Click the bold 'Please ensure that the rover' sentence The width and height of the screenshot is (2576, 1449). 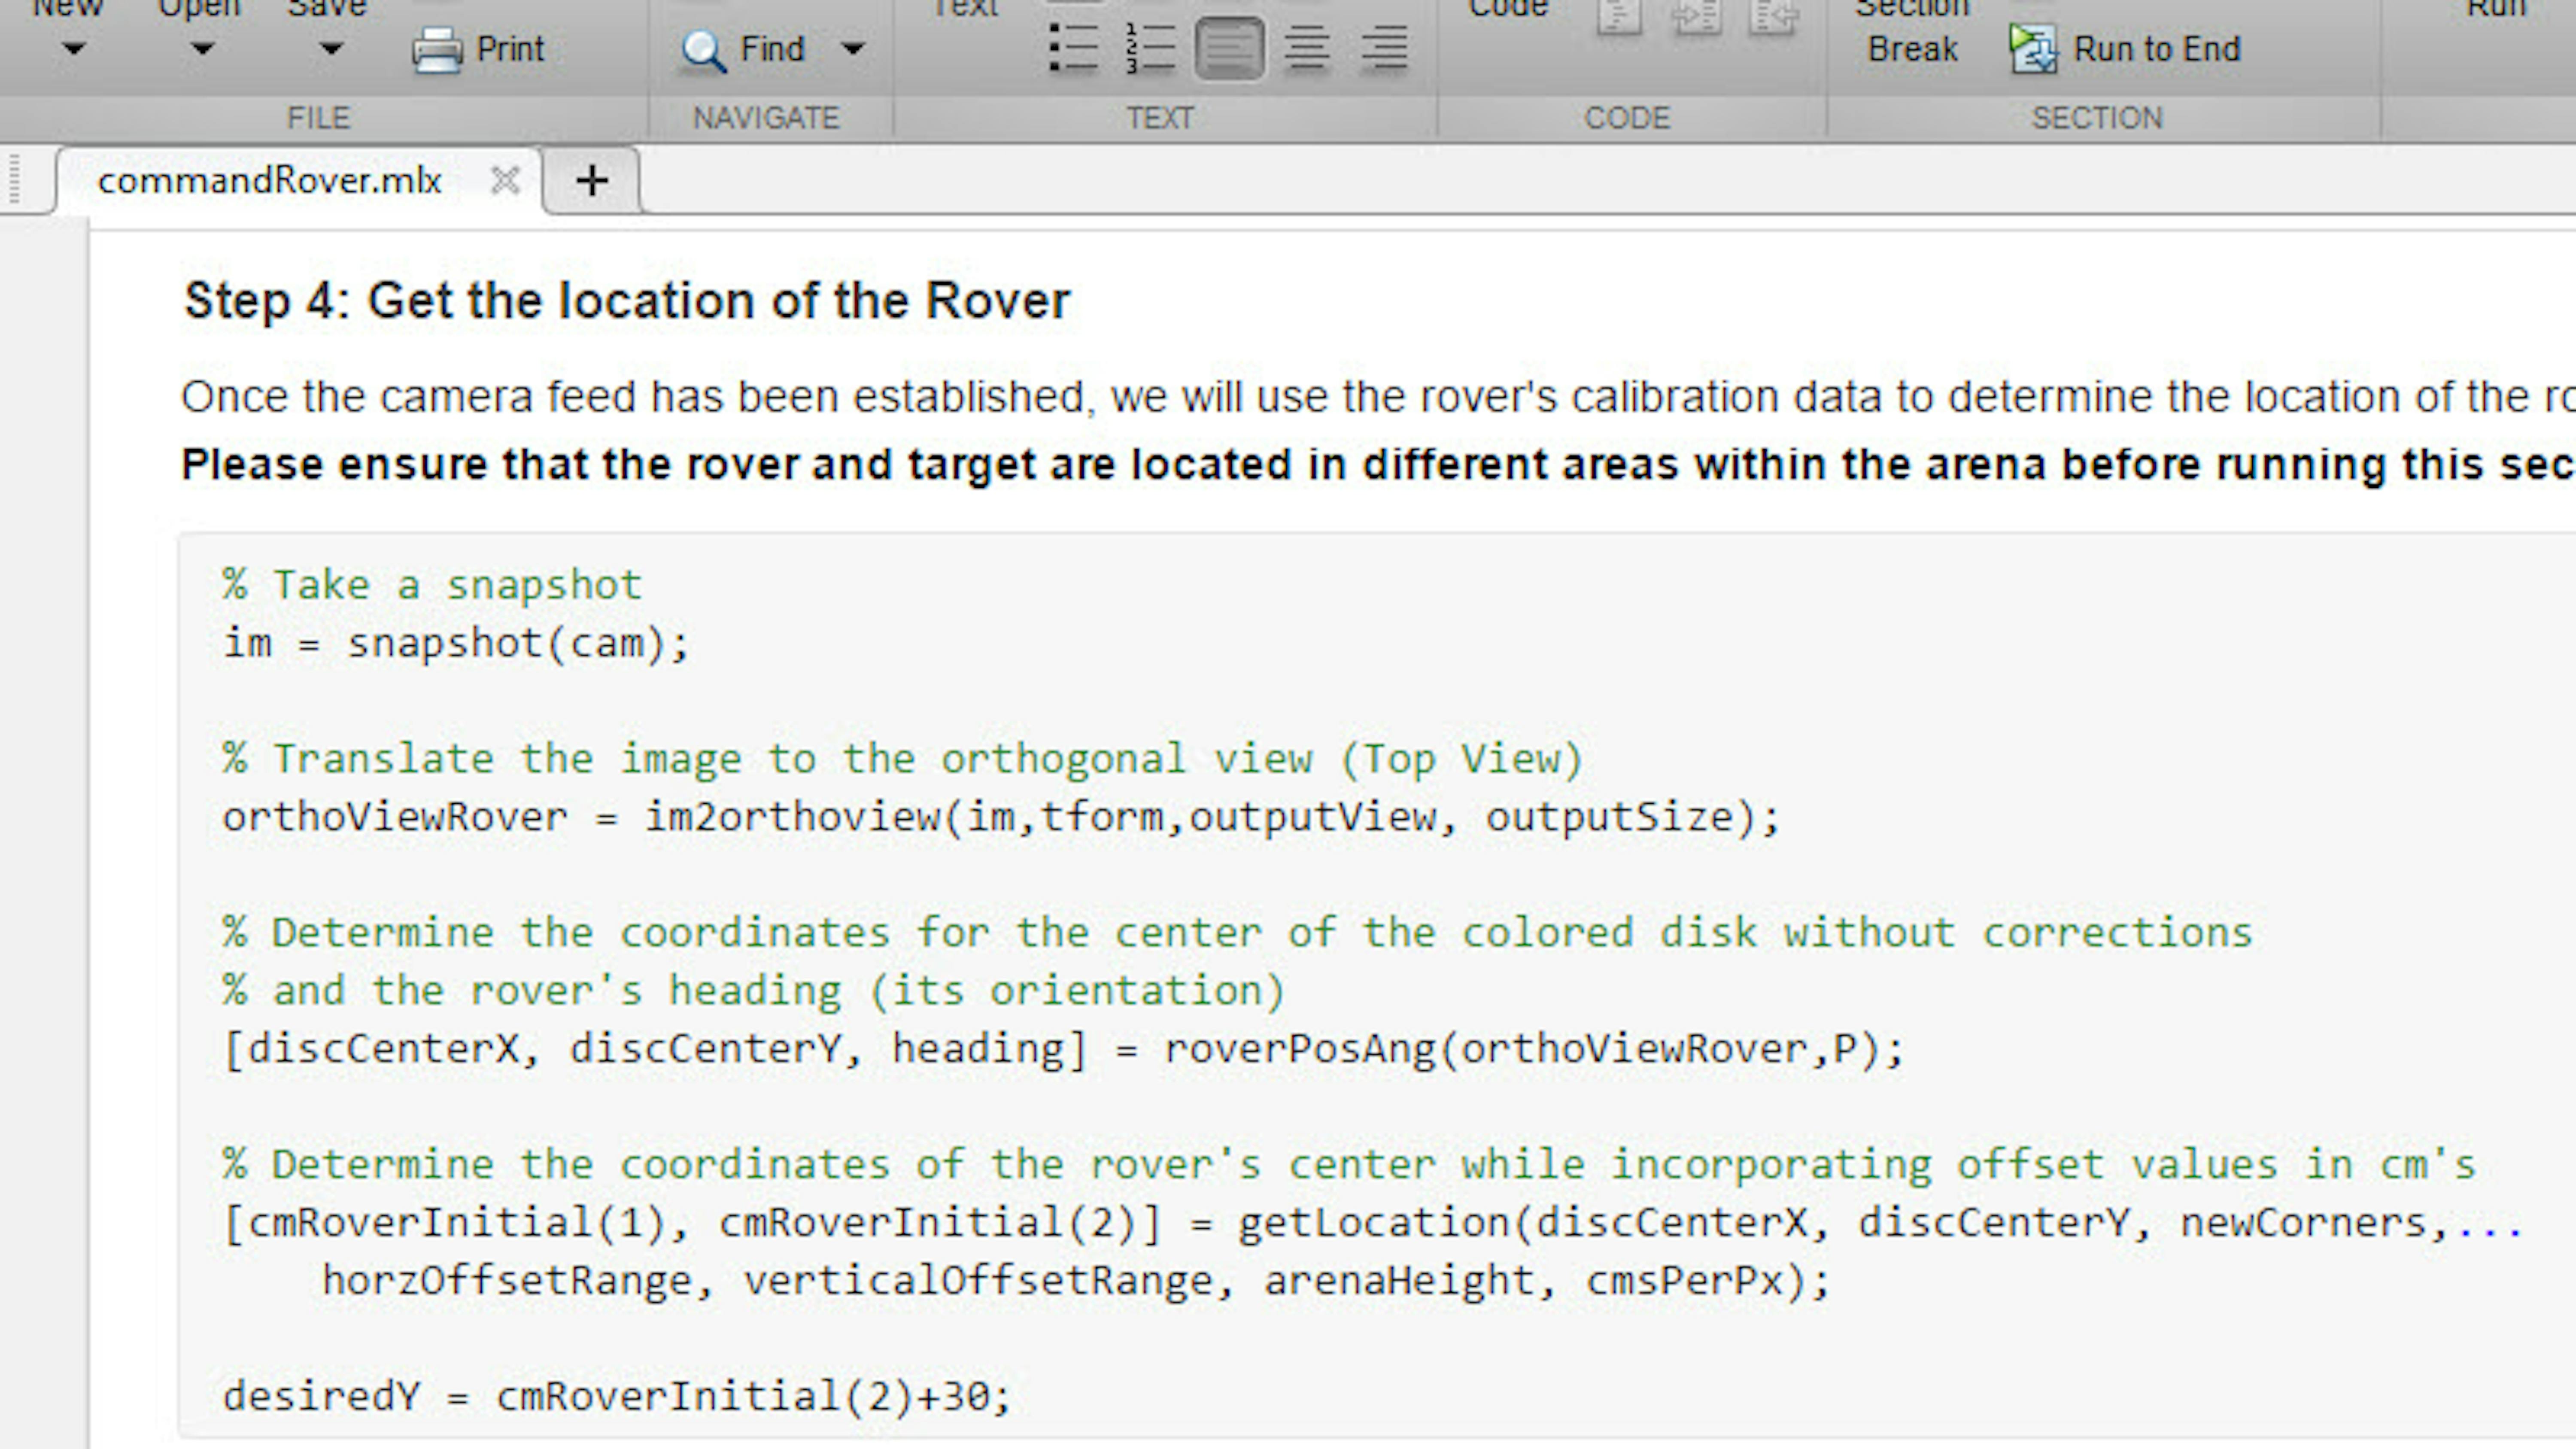1378,465
